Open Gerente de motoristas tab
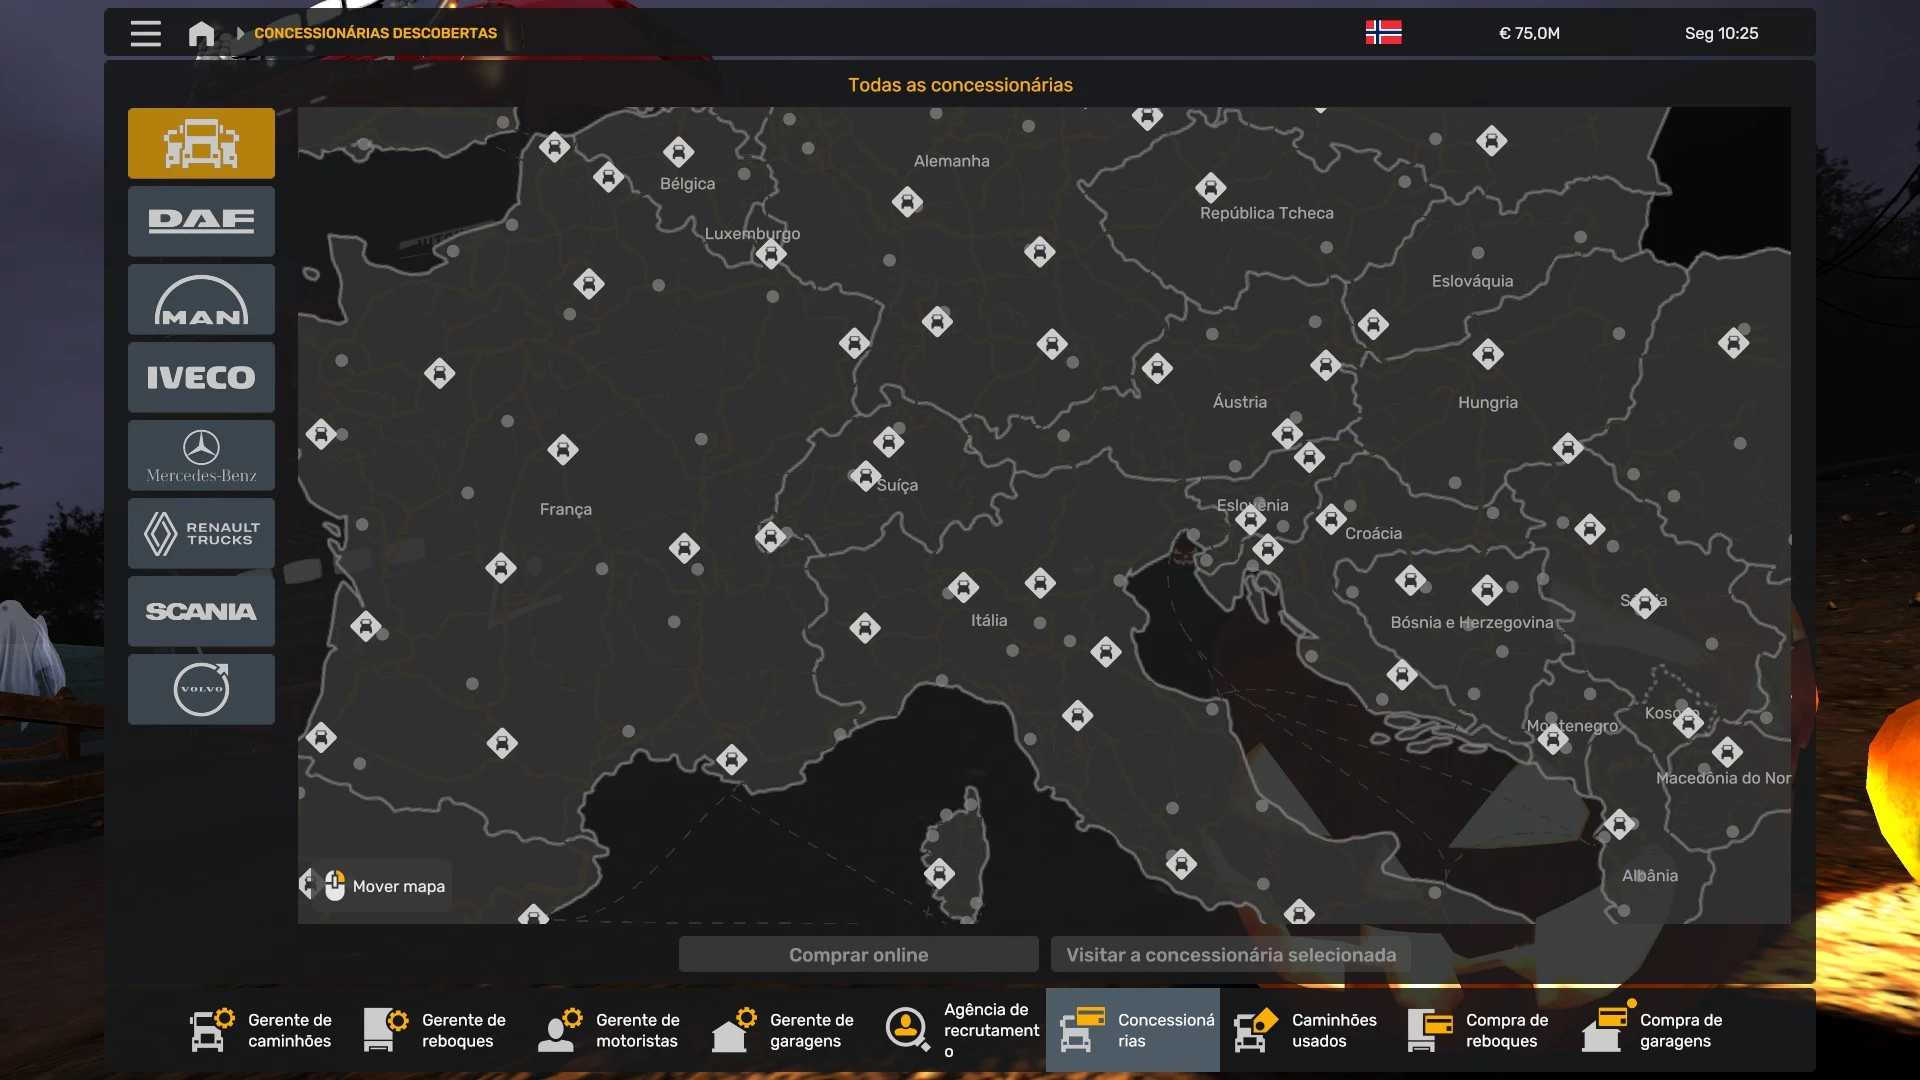Image resolution: width=1920 pixels, height=1080 pixels. 610,1030
